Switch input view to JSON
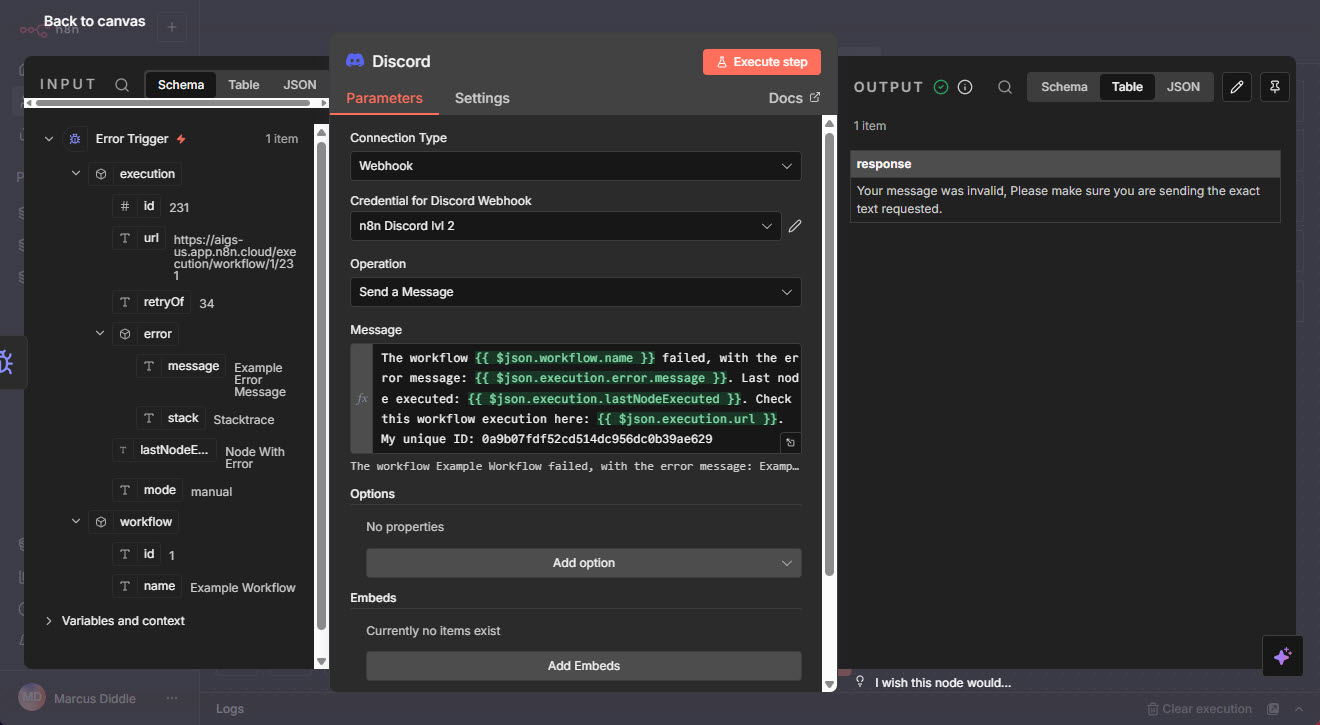The height and width of the screenshot is (725, 1320). click(x=300, y=85)
